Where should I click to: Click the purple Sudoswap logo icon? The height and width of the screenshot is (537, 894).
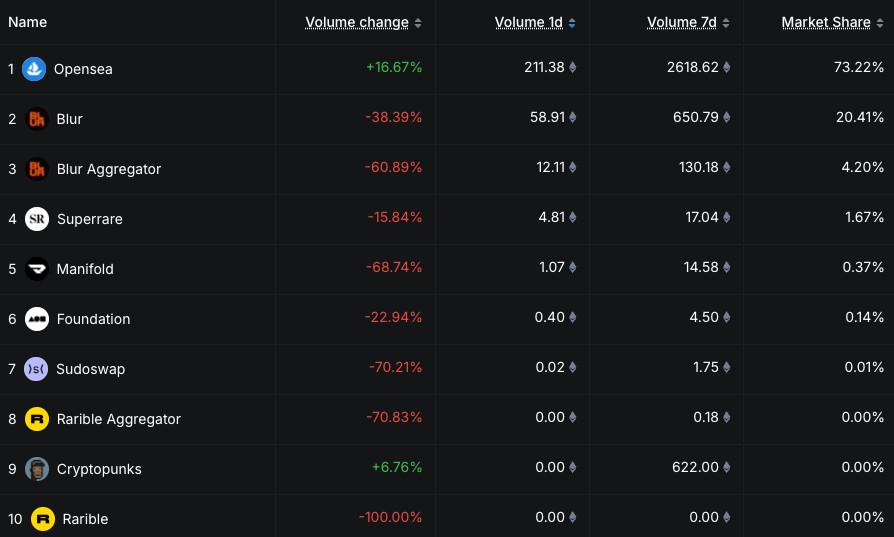tap(37, 369)
